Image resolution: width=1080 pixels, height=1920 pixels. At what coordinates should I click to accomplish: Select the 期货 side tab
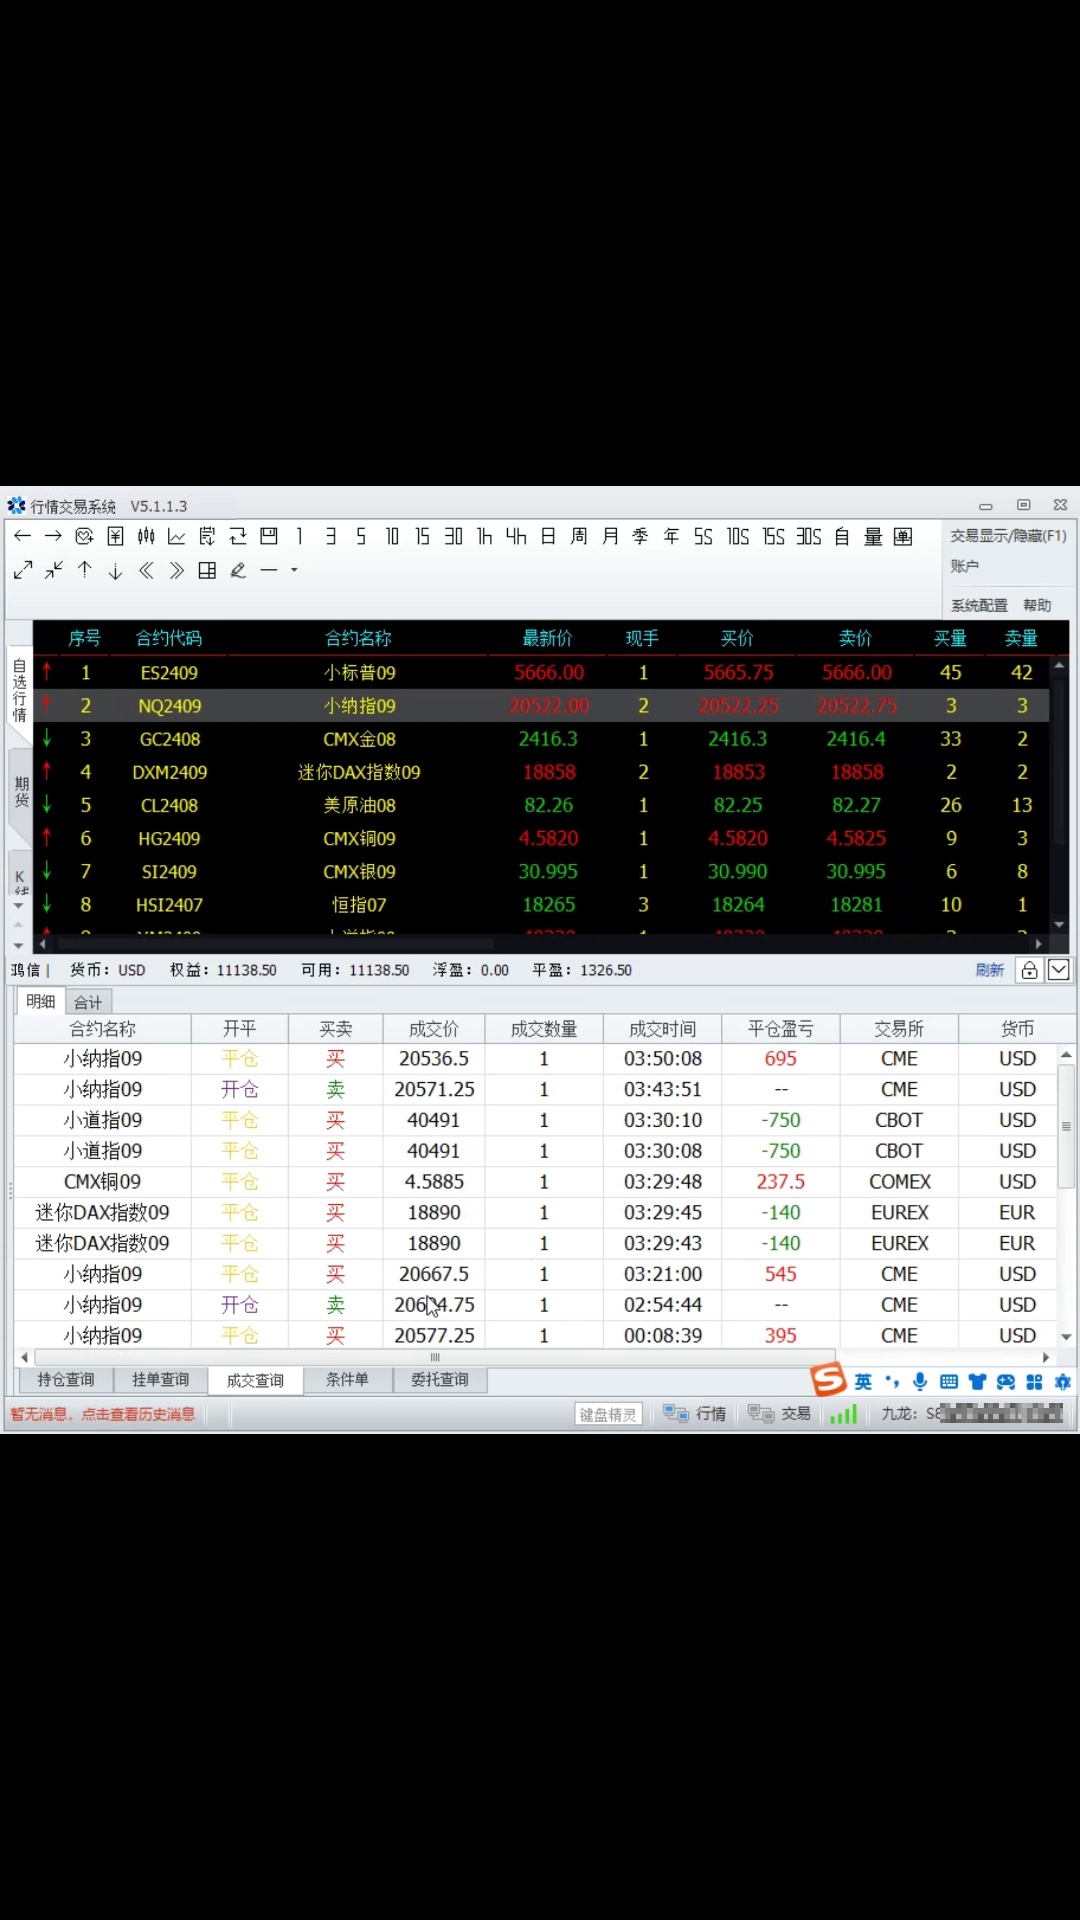tap(21, 792)
